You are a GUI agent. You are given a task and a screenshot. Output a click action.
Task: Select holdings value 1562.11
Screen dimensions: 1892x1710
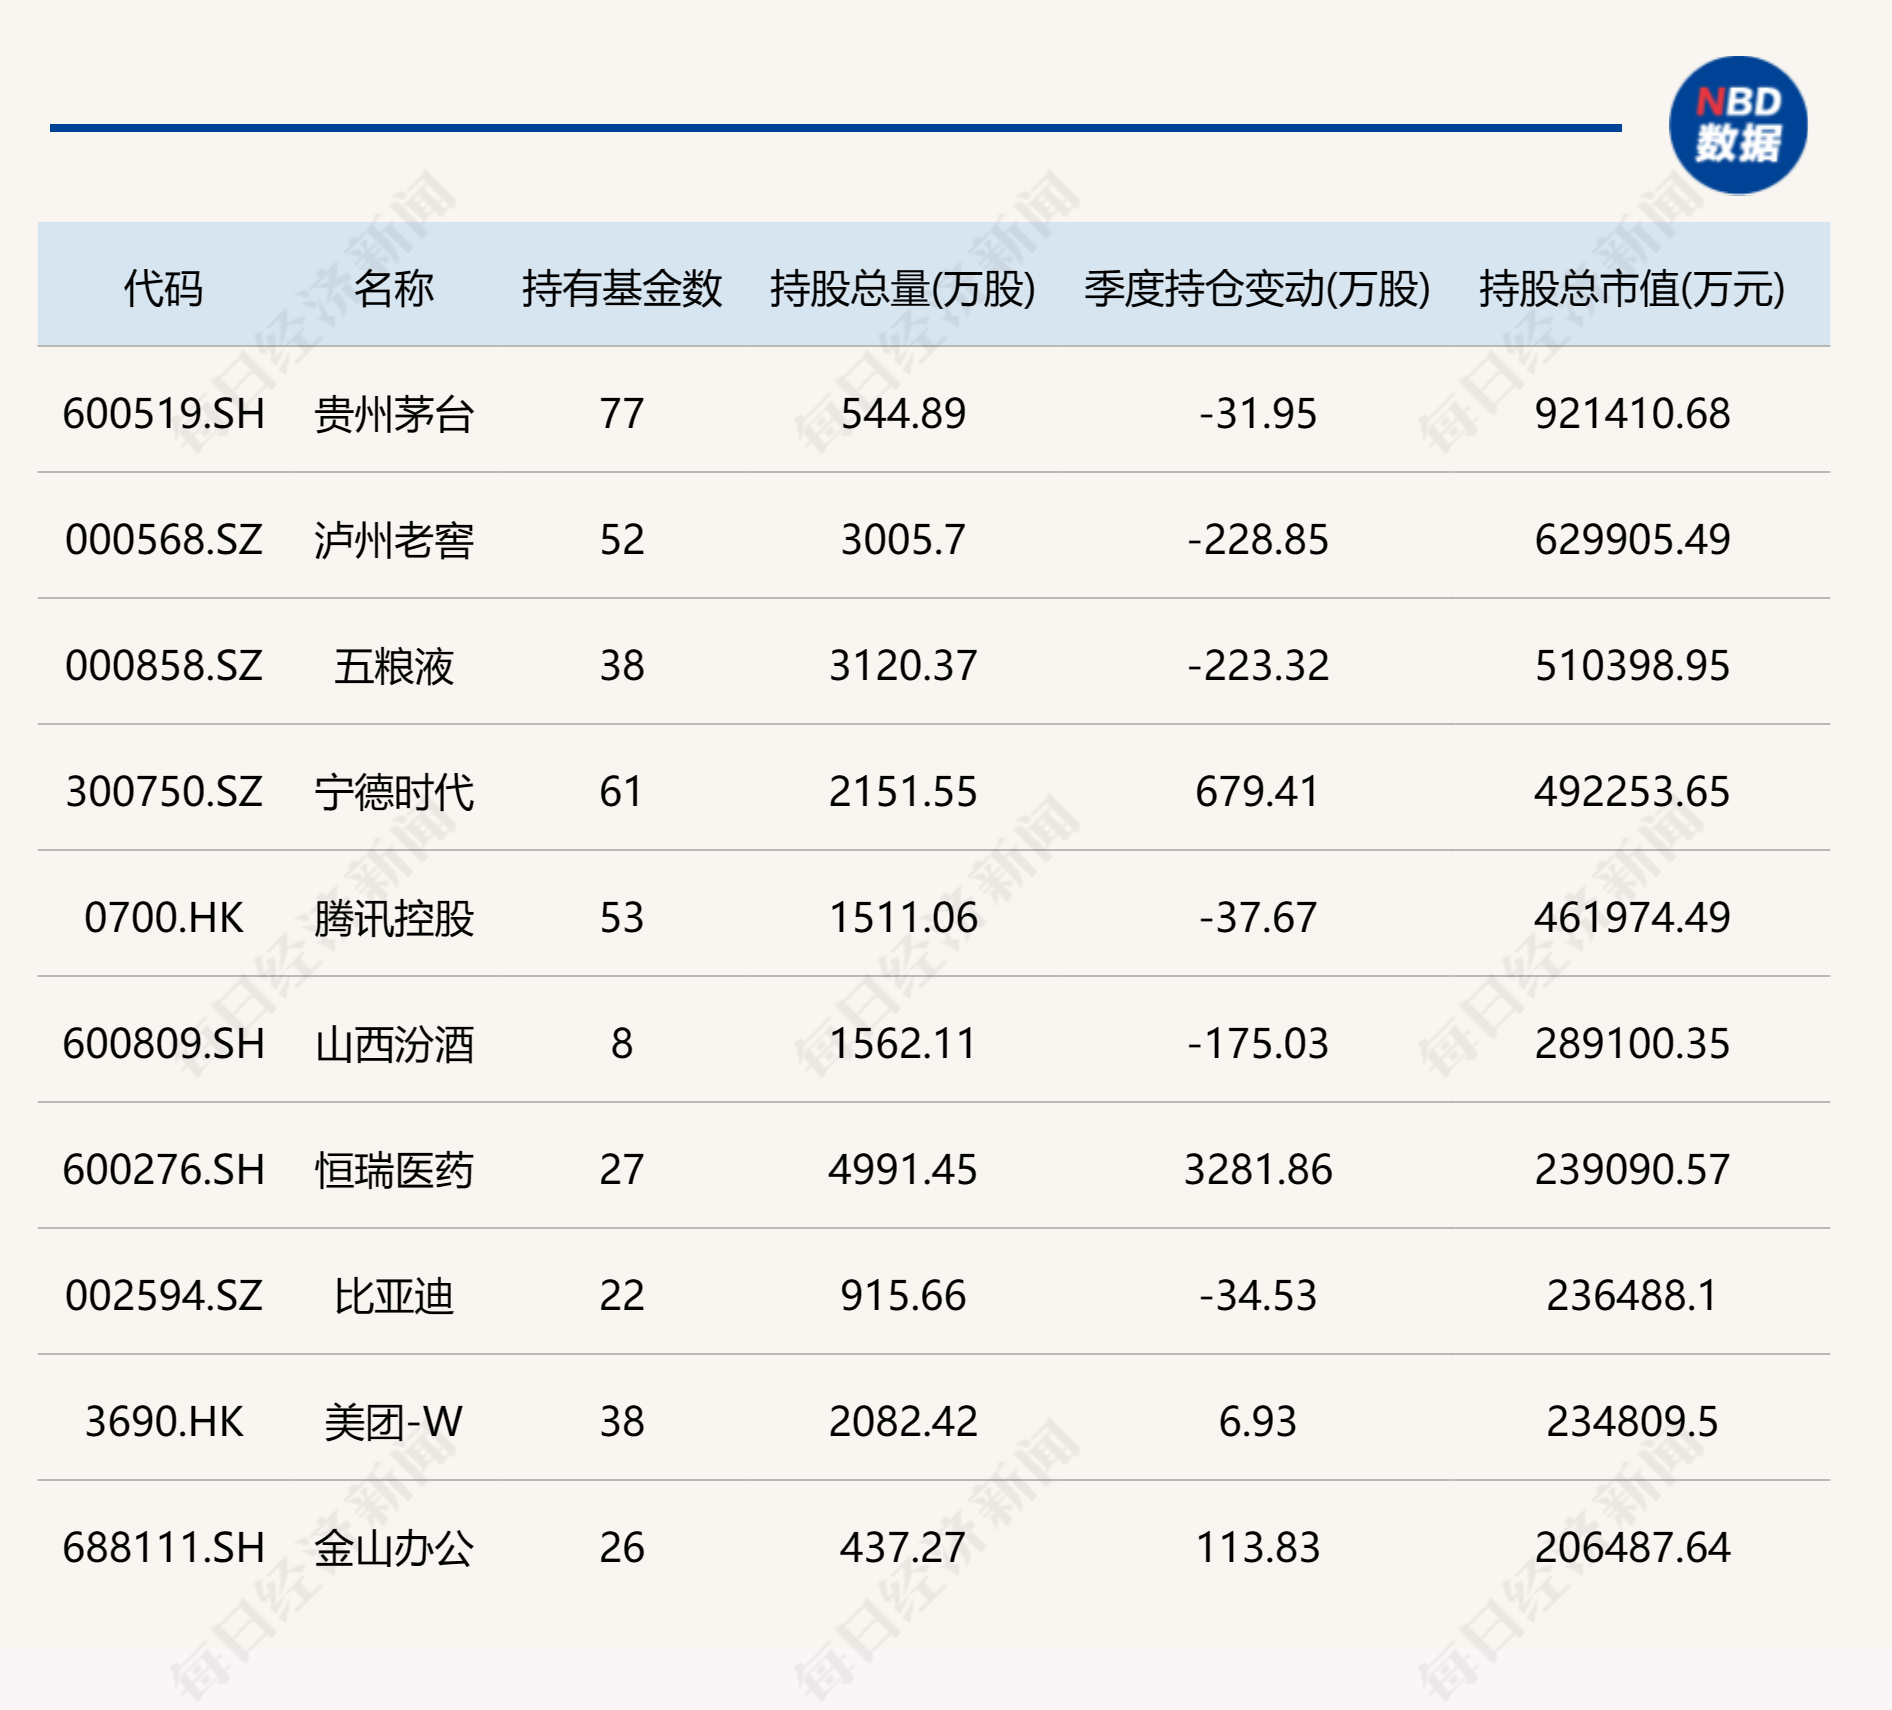[902, 1044]
